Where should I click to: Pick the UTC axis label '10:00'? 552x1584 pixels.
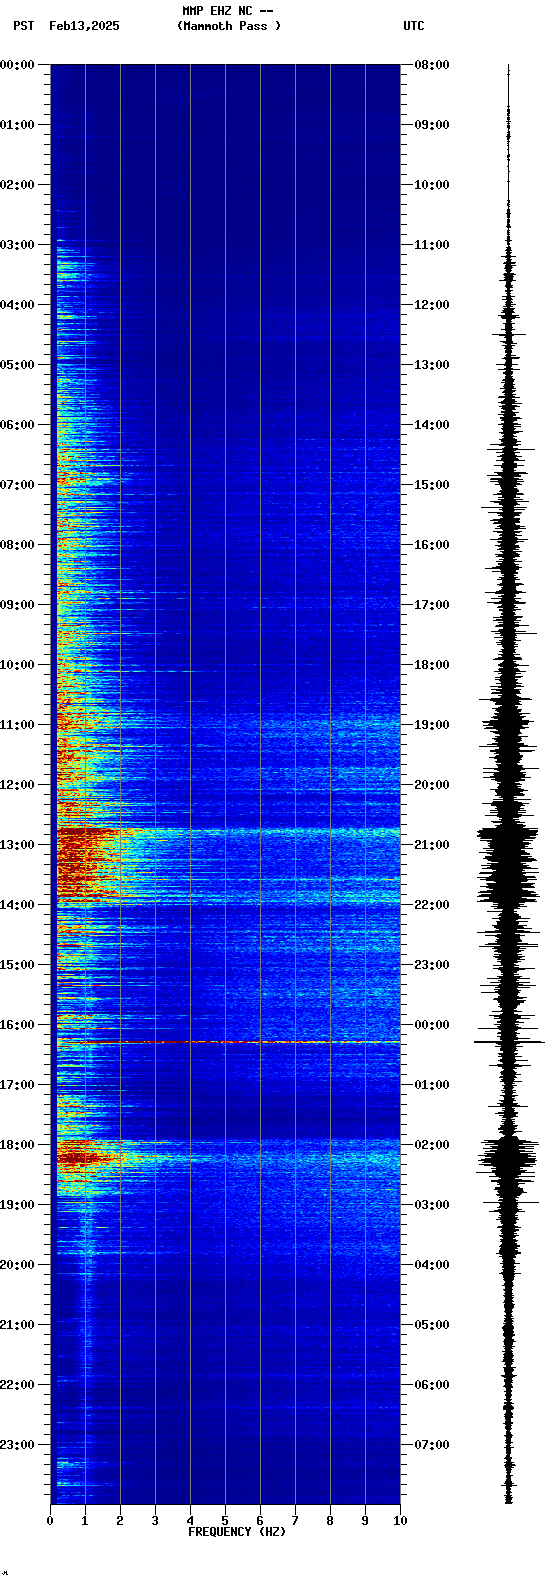click(432, 185)
